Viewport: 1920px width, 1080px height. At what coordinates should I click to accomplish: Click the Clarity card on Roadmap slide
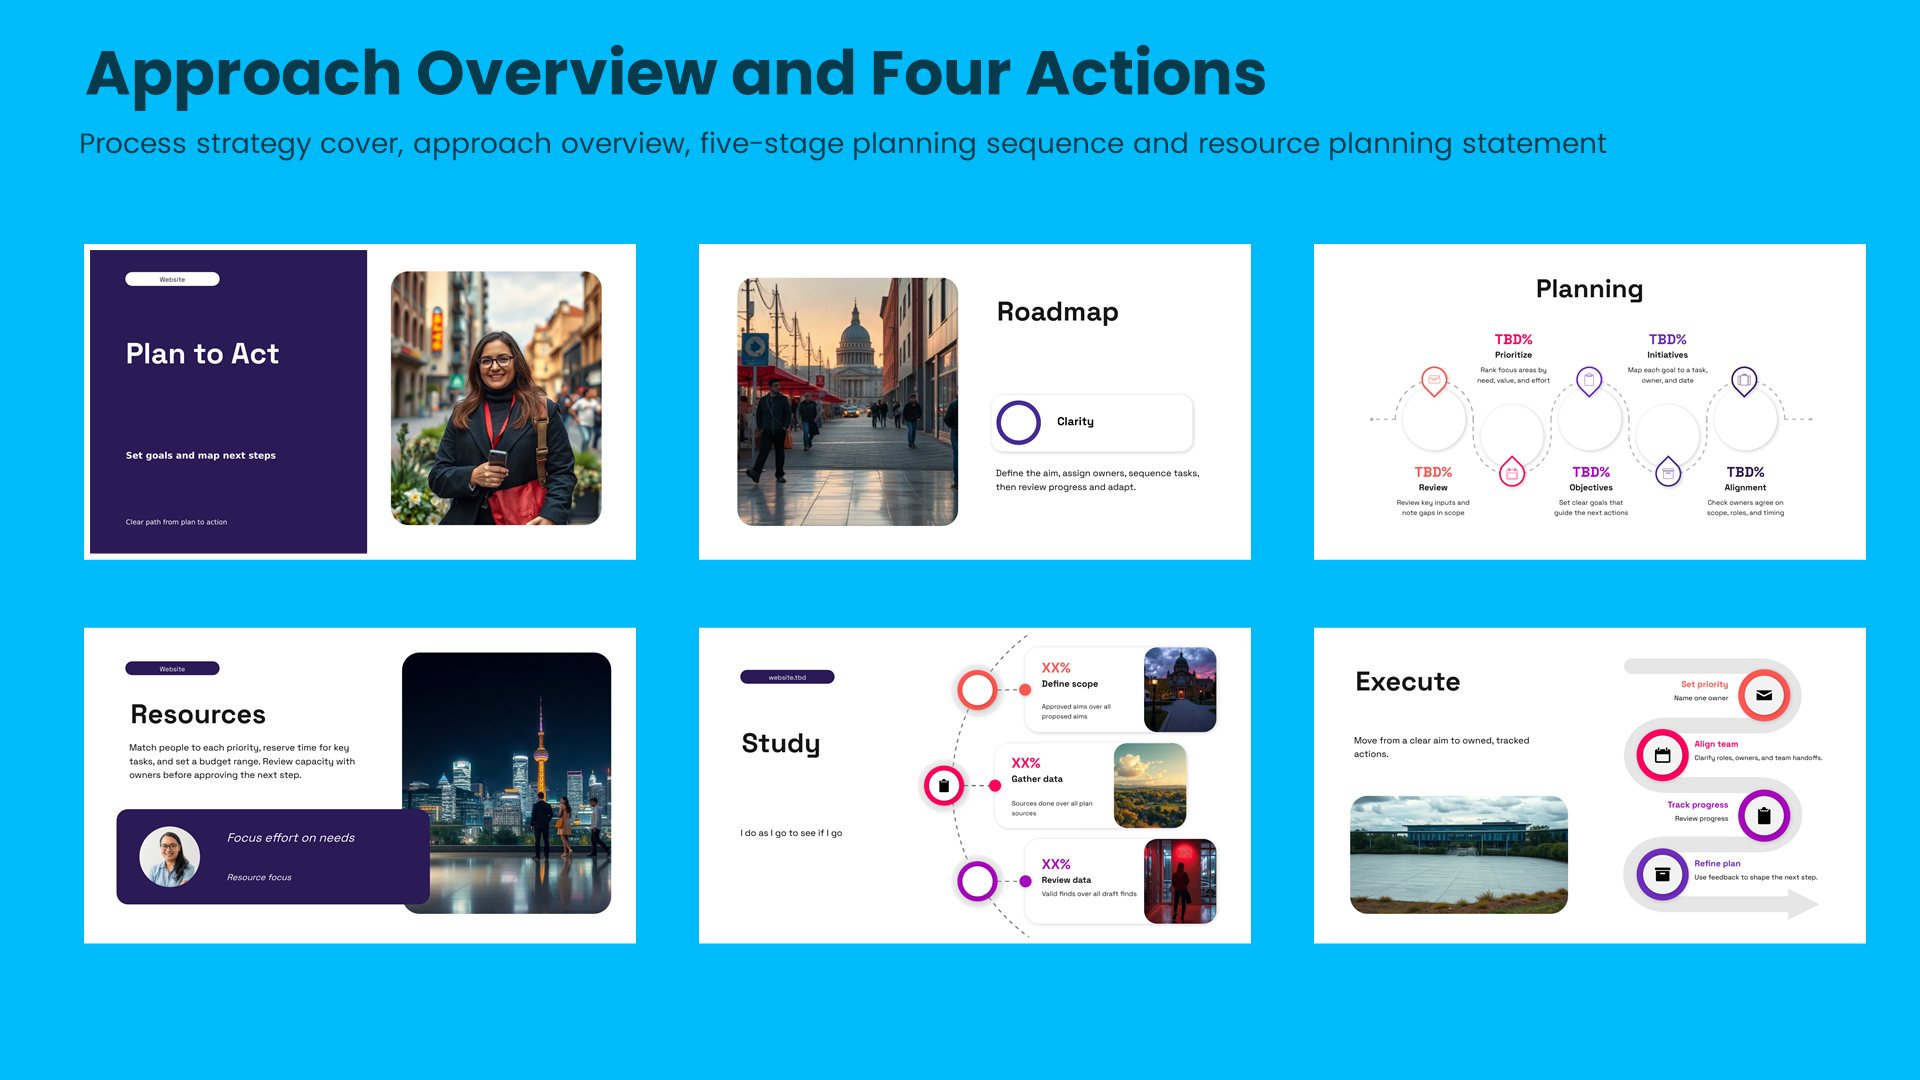(1093, 422)
